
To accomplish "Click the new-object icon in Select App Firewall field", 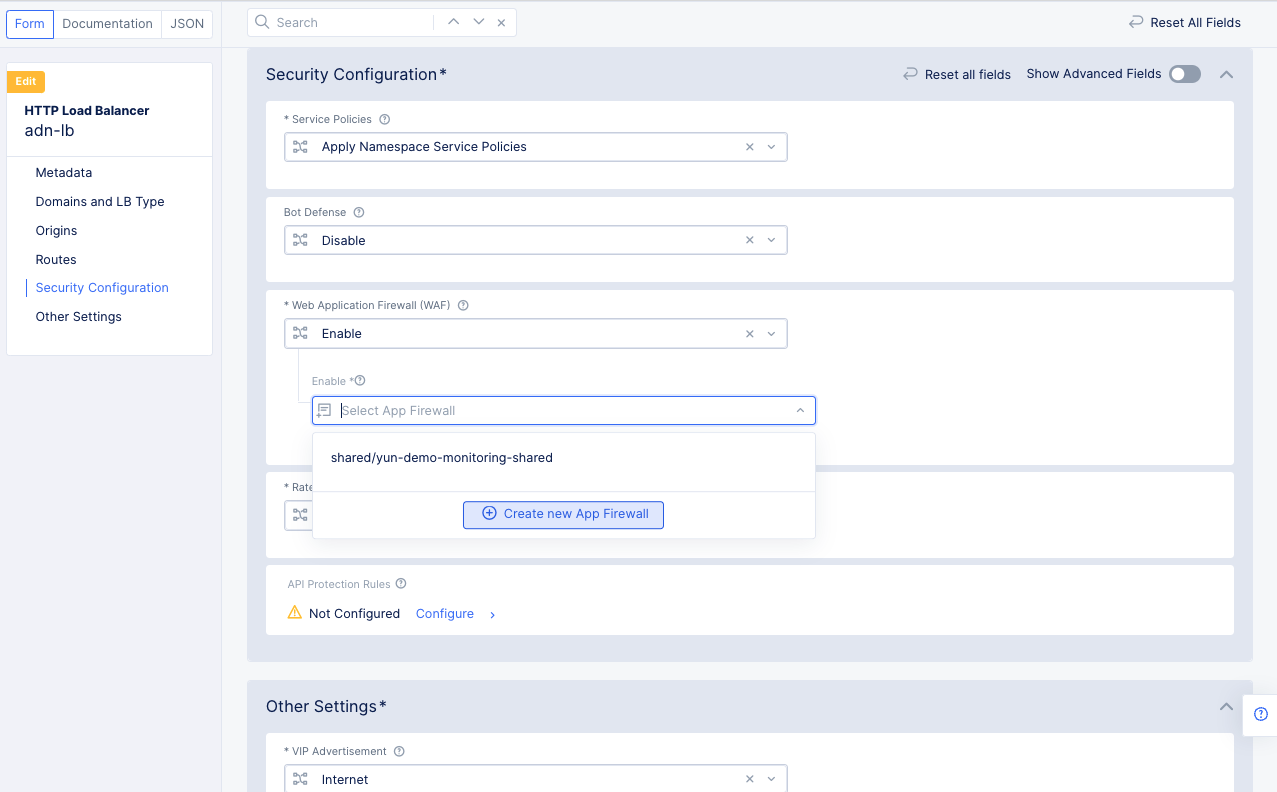I will (323, 410).
